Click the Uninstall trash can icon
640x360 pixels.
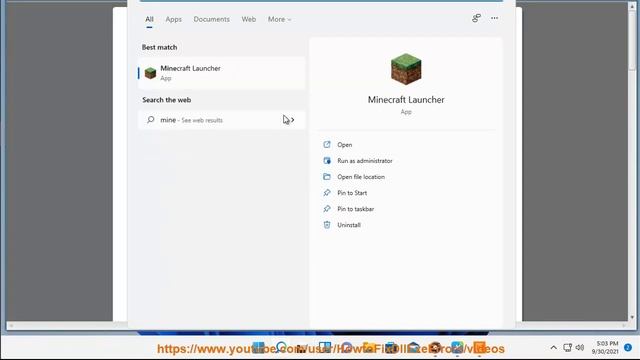point(327,224)
